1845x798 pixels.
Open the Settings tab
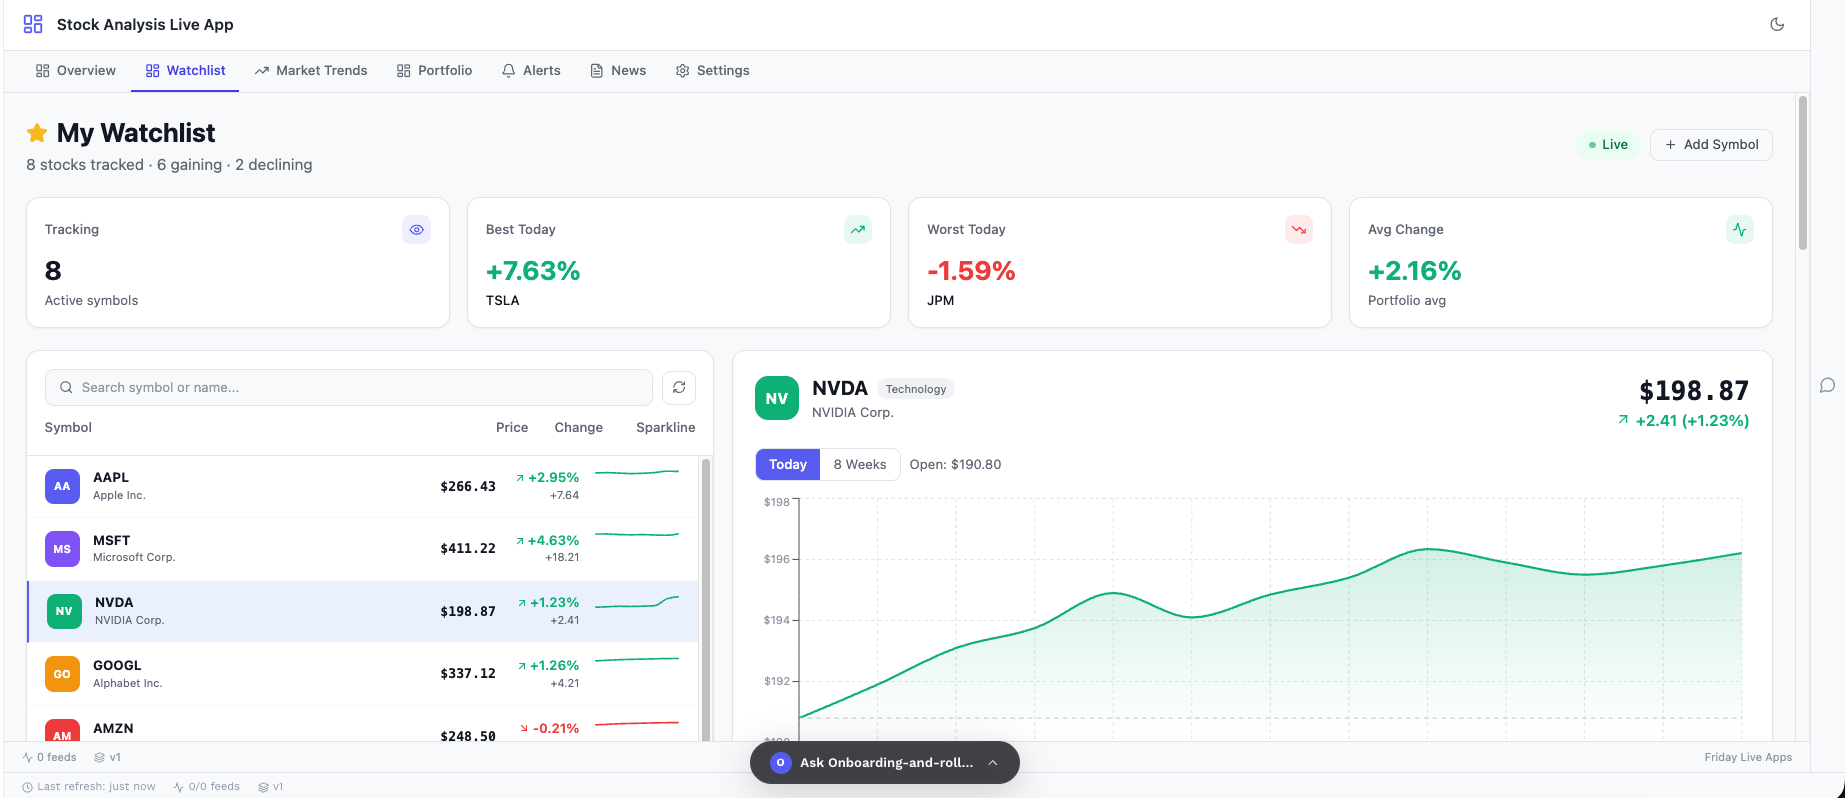712,70
